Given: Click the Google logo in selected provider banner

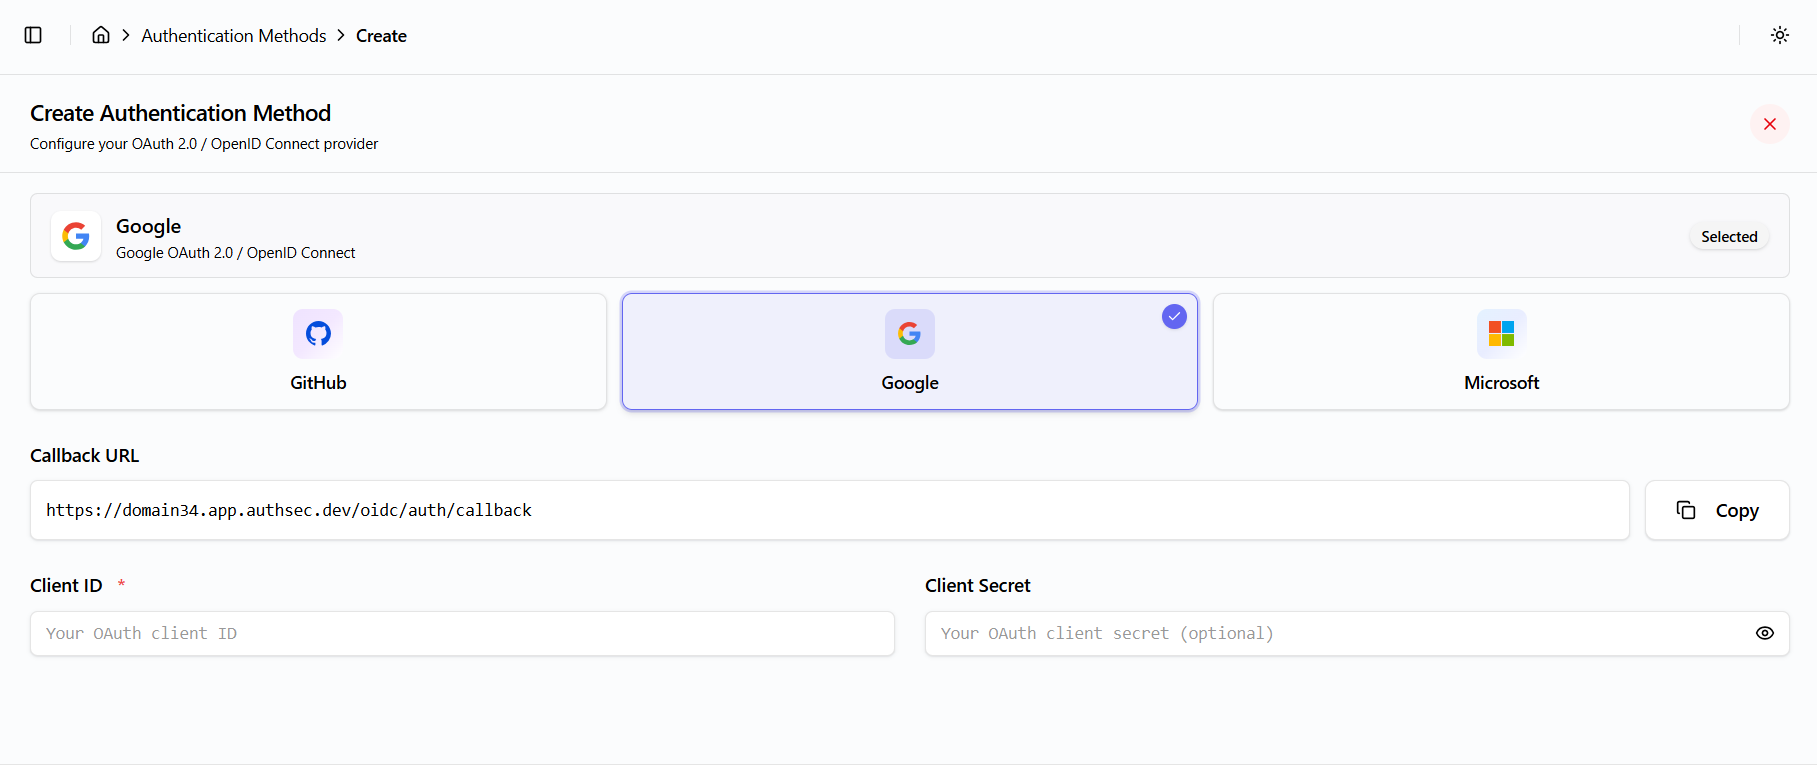Looking at the screenshot, I should [76, 236].
